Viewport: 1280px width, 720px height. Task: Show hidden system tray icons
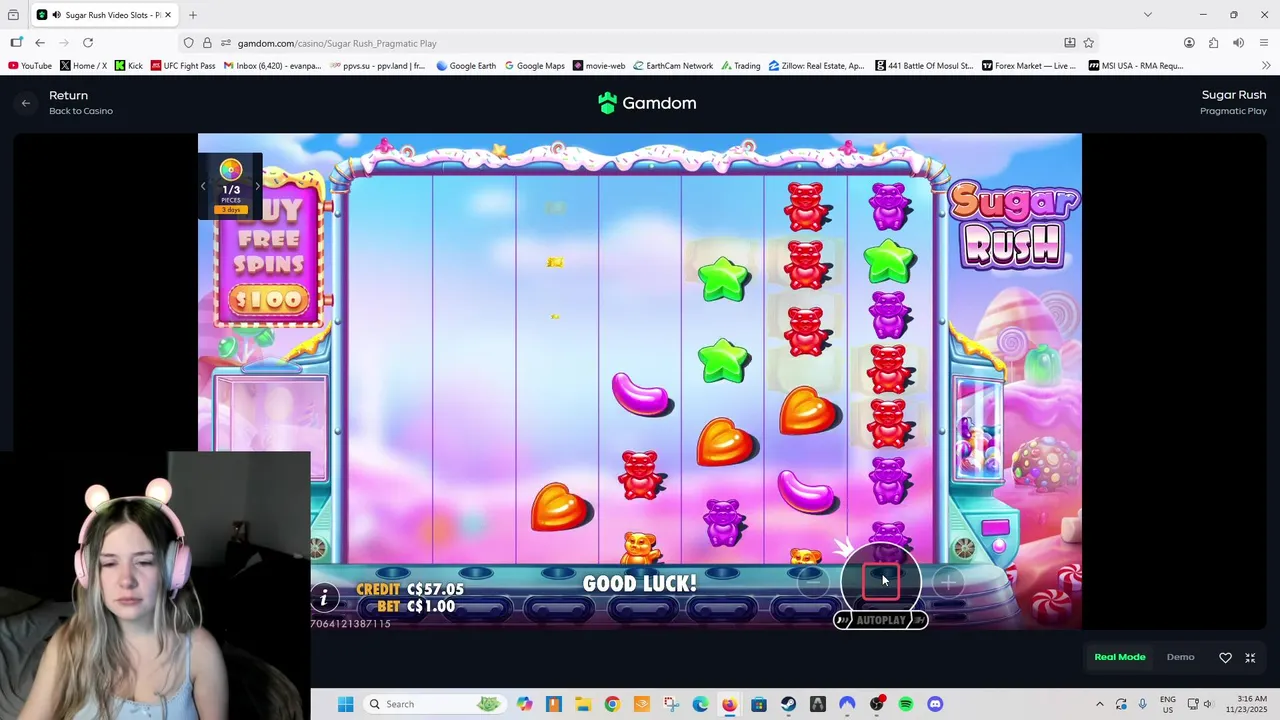pos(1100,704)
